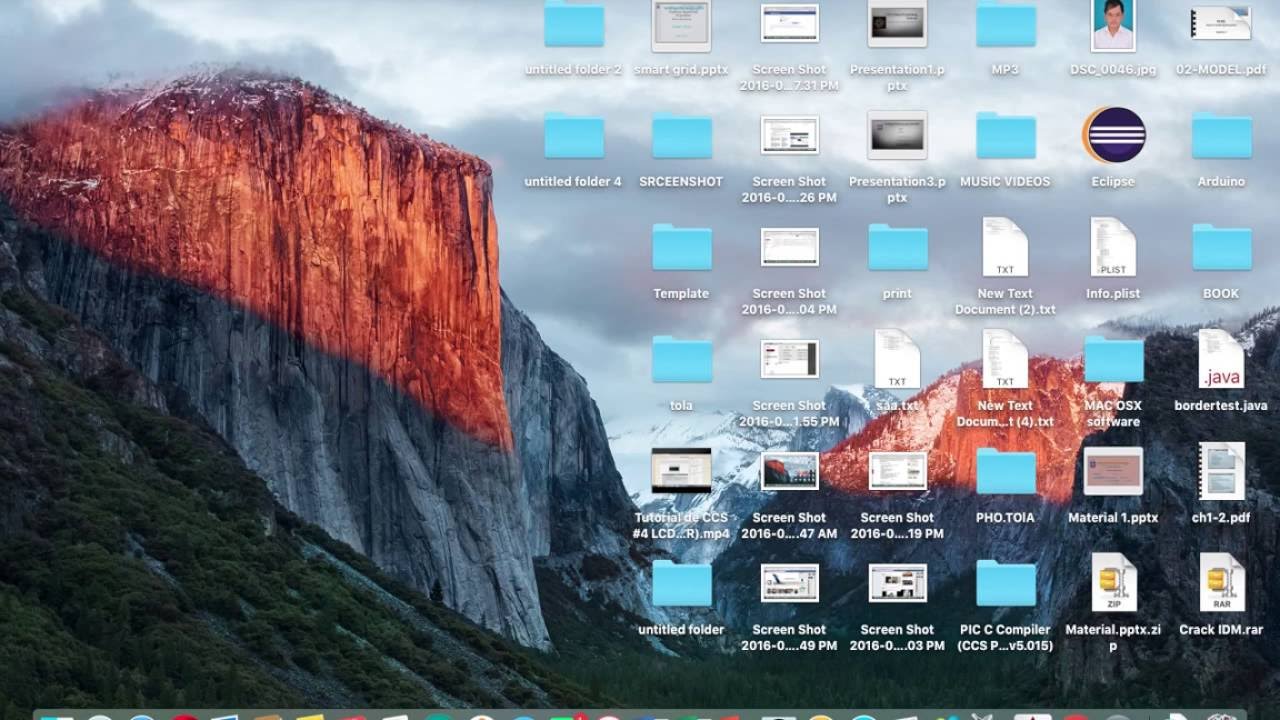This screenshot has width=1280, height=720.
Task: Click the Screen Shot ending .19 PM
Action: point(898,471)
